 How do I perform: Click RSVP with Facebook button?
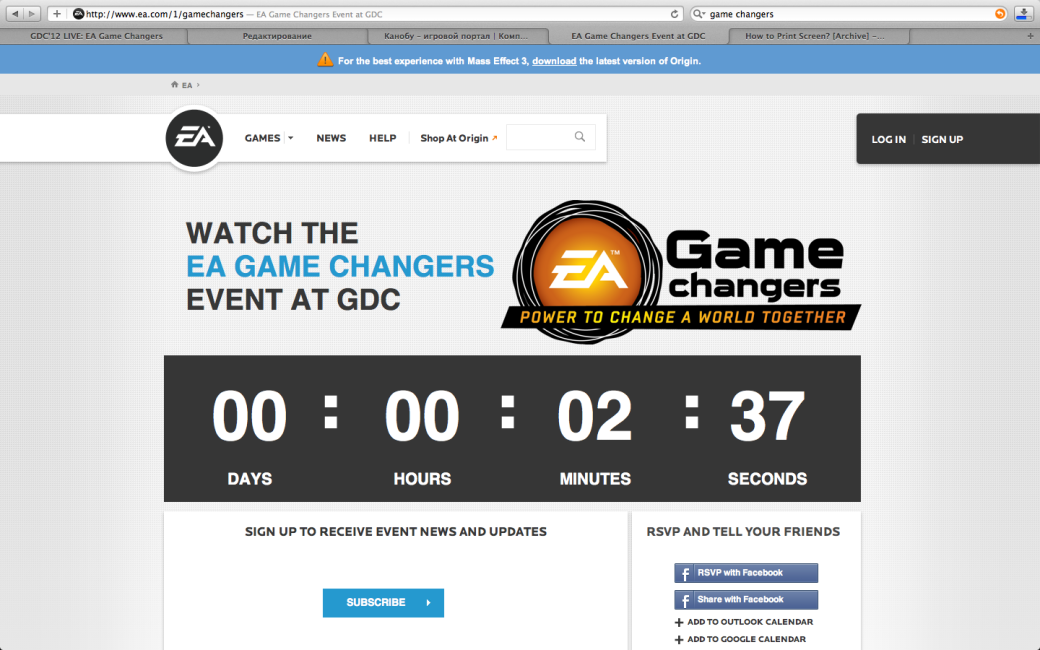click(746, 573)
